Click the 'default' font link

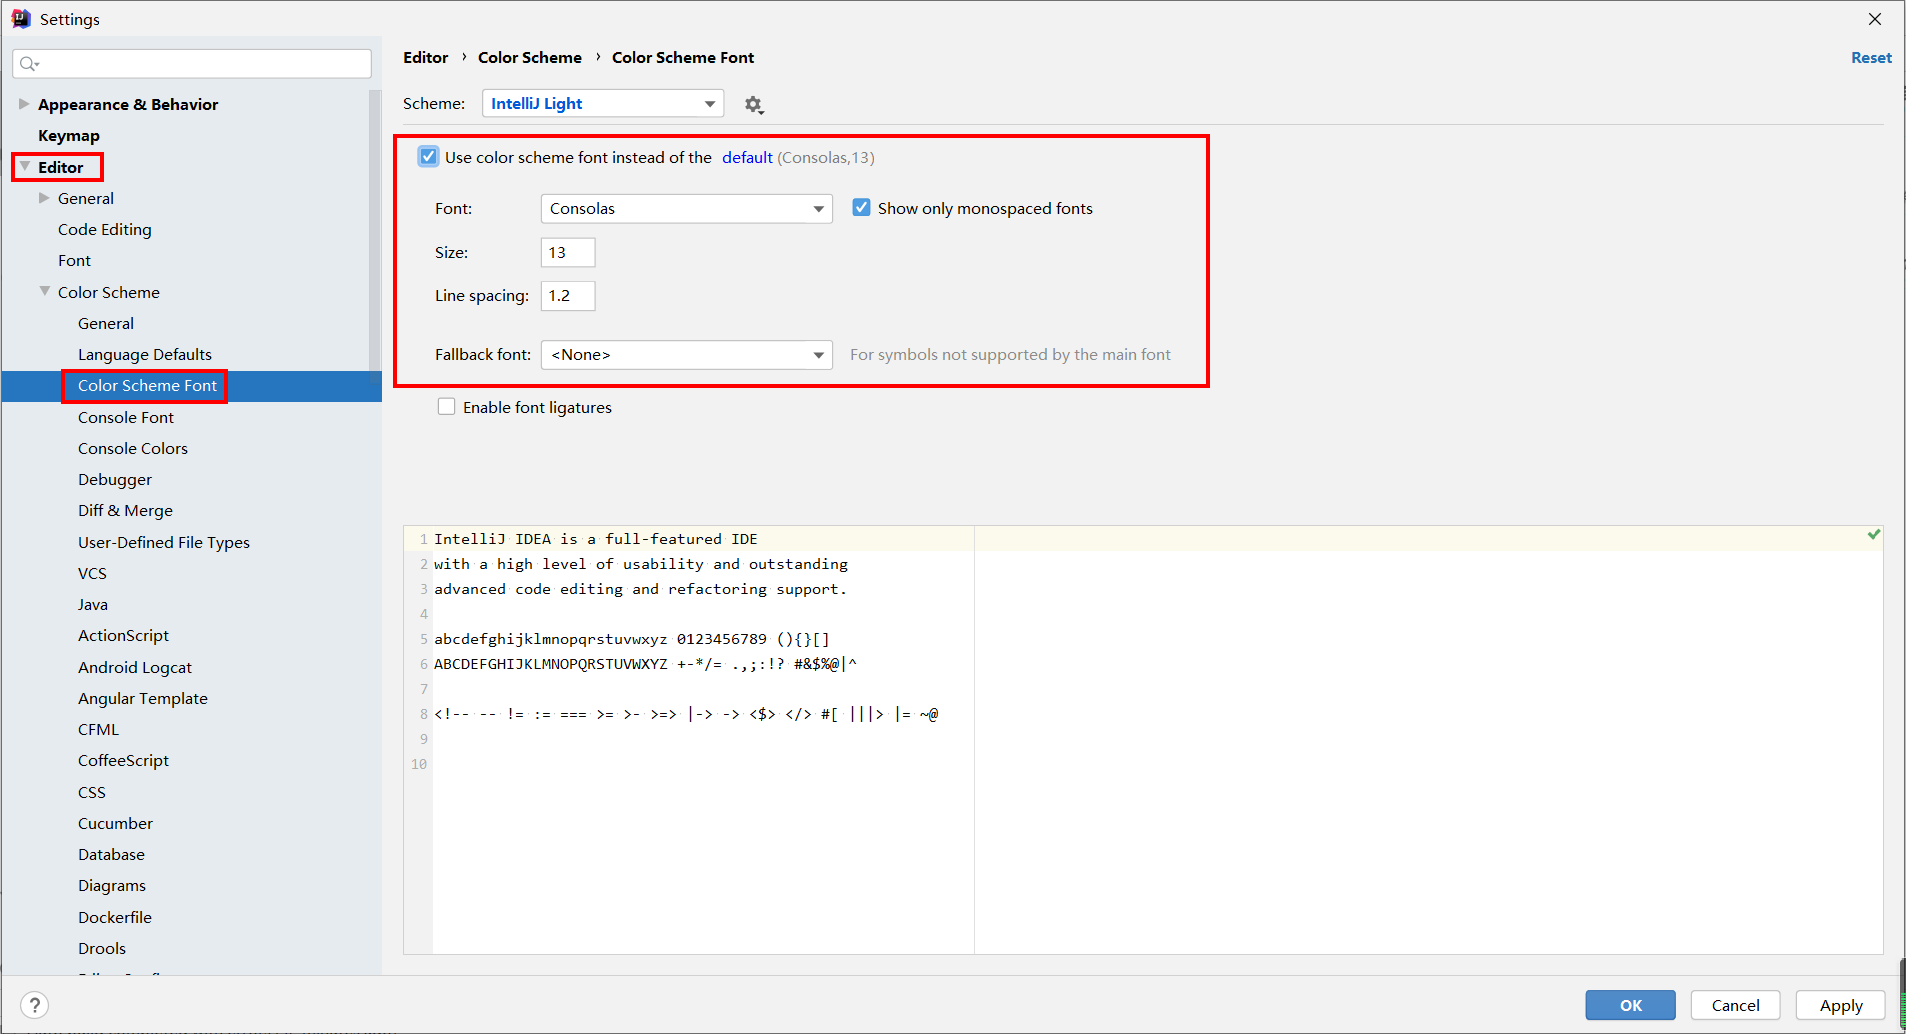(x=747, y=157)
